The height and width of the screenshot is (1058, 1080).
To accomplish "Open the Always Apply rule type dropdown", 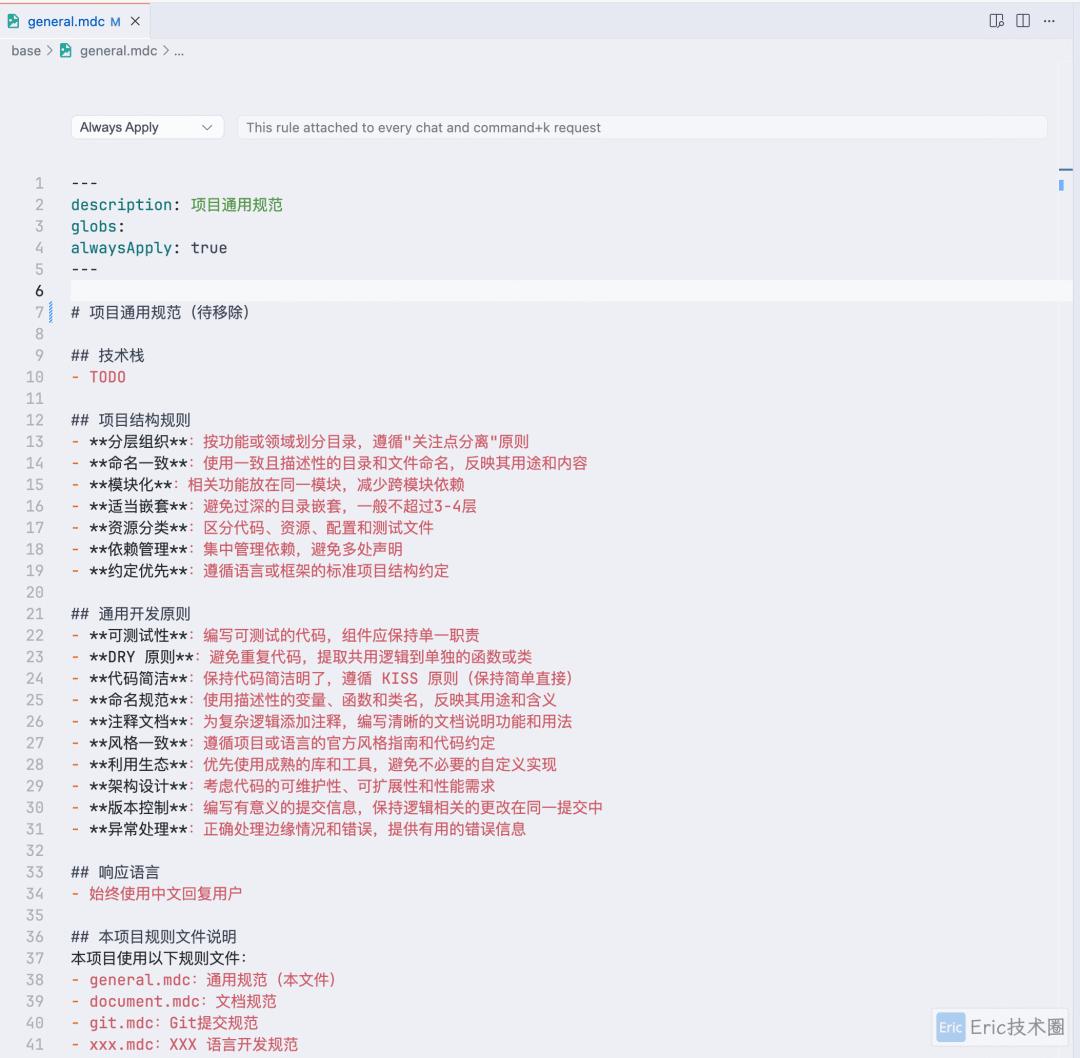I will point(147,127).
